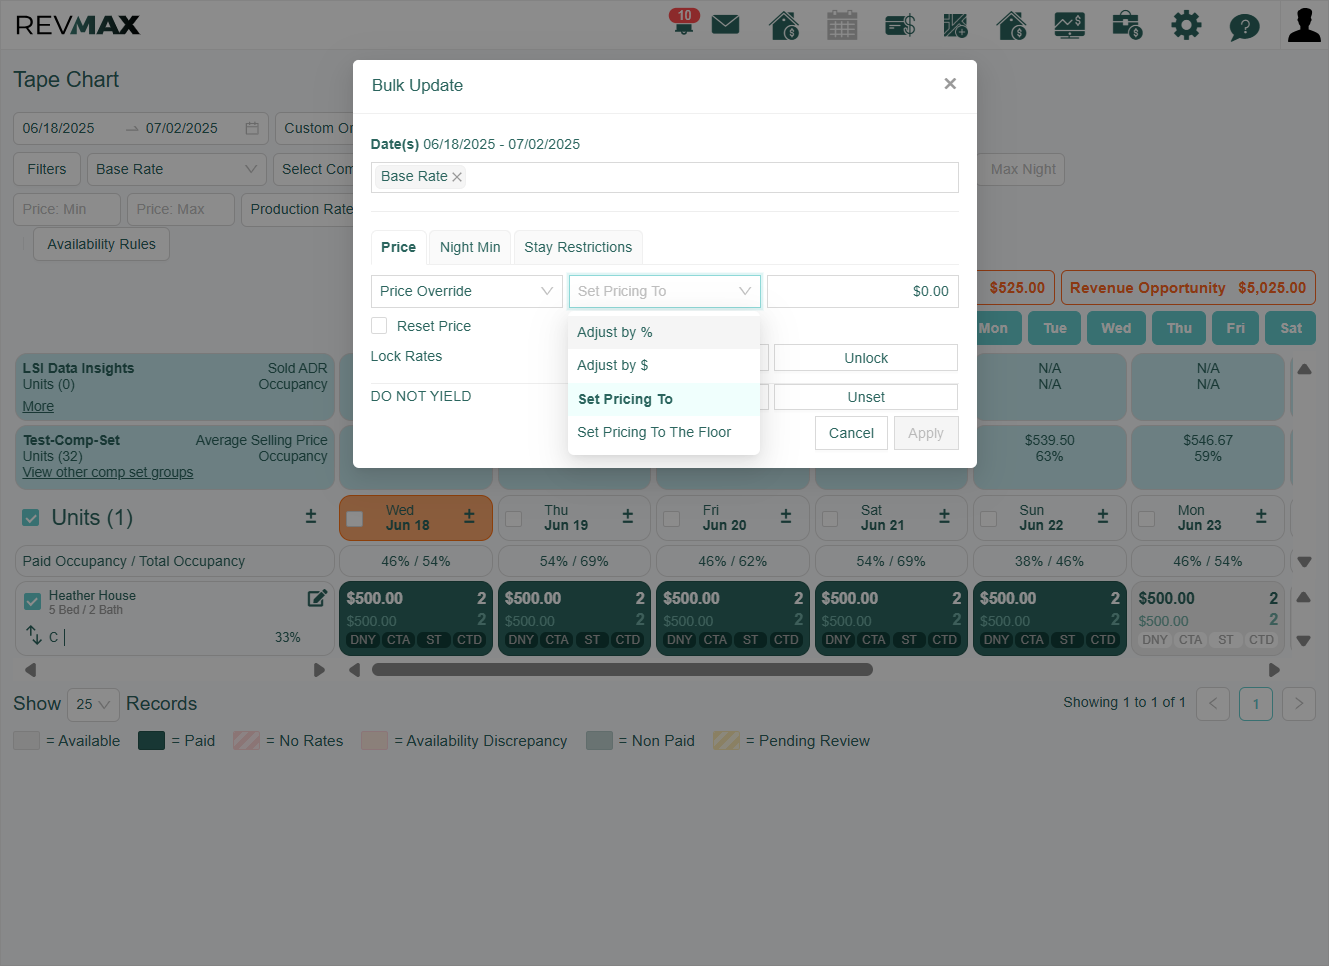This screenshot has width=1329, height=966.
Task: Open the calendar grid icon in header
Action: [842, 25]
